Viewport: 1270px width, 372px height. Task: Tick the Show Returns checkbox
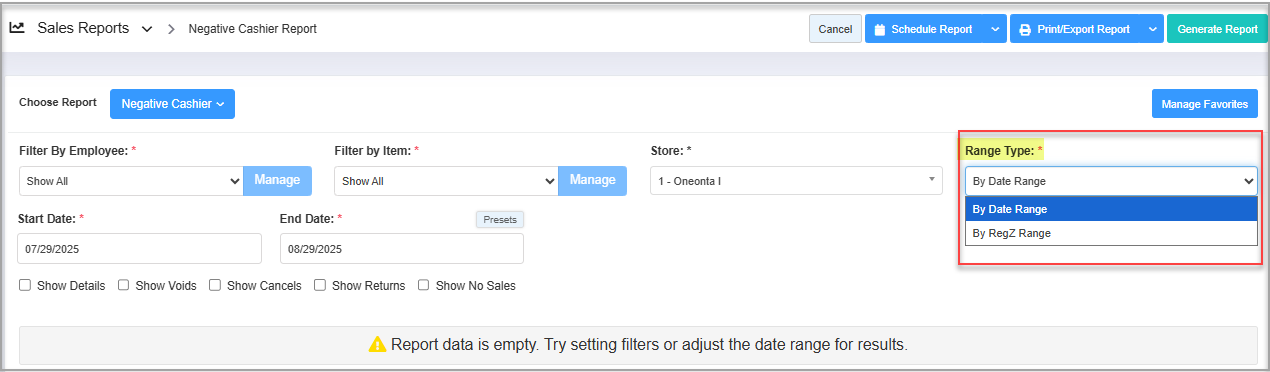pos(320,285)
